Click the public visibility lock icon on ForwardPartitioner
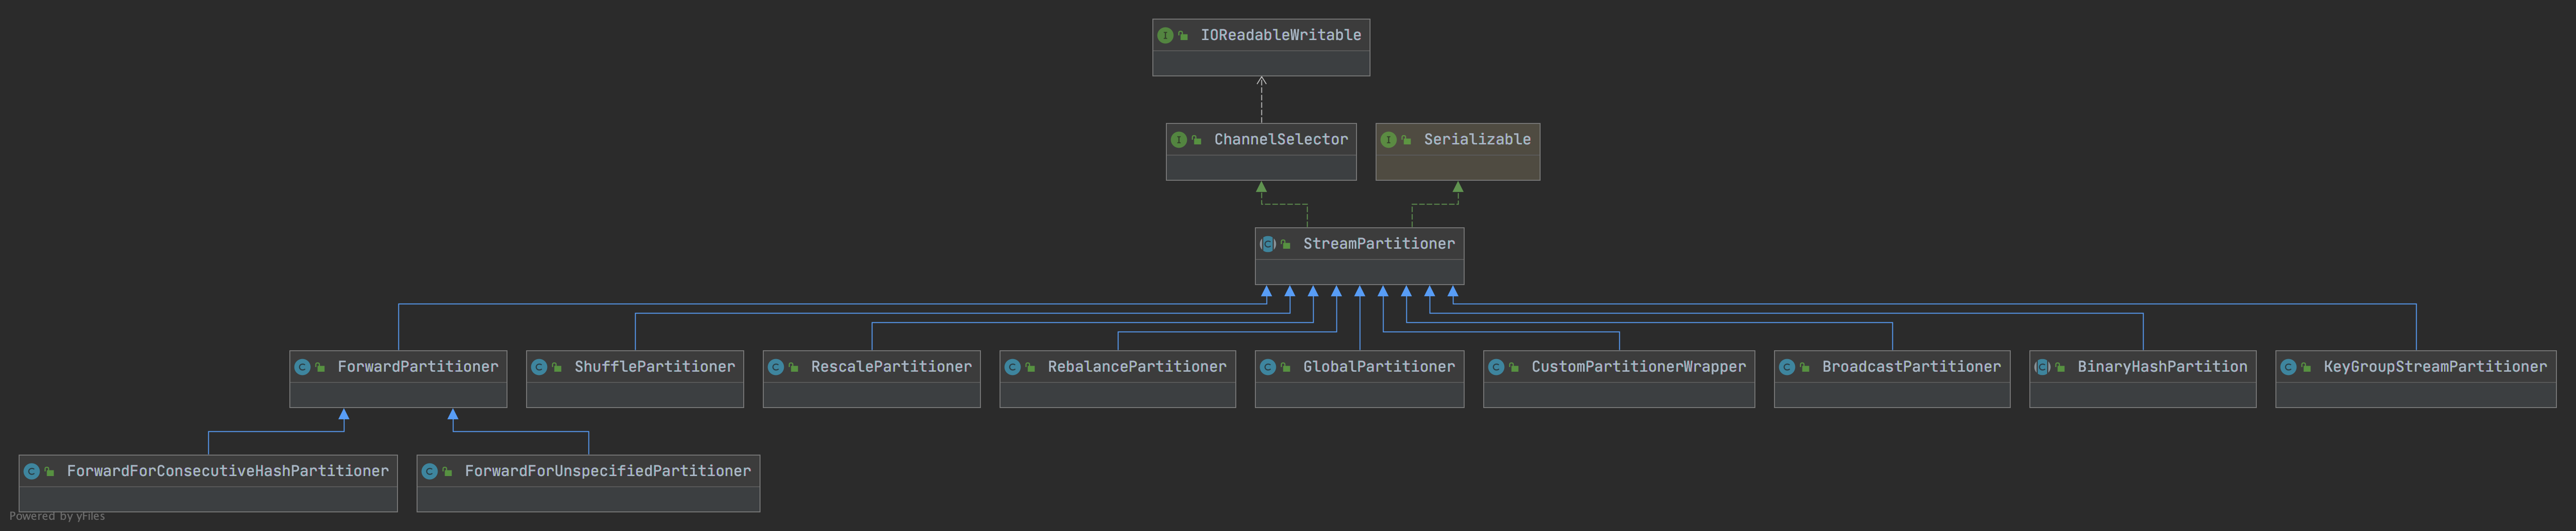The width and height of the screenshot is (2576, 531). [x=321, y=368]
